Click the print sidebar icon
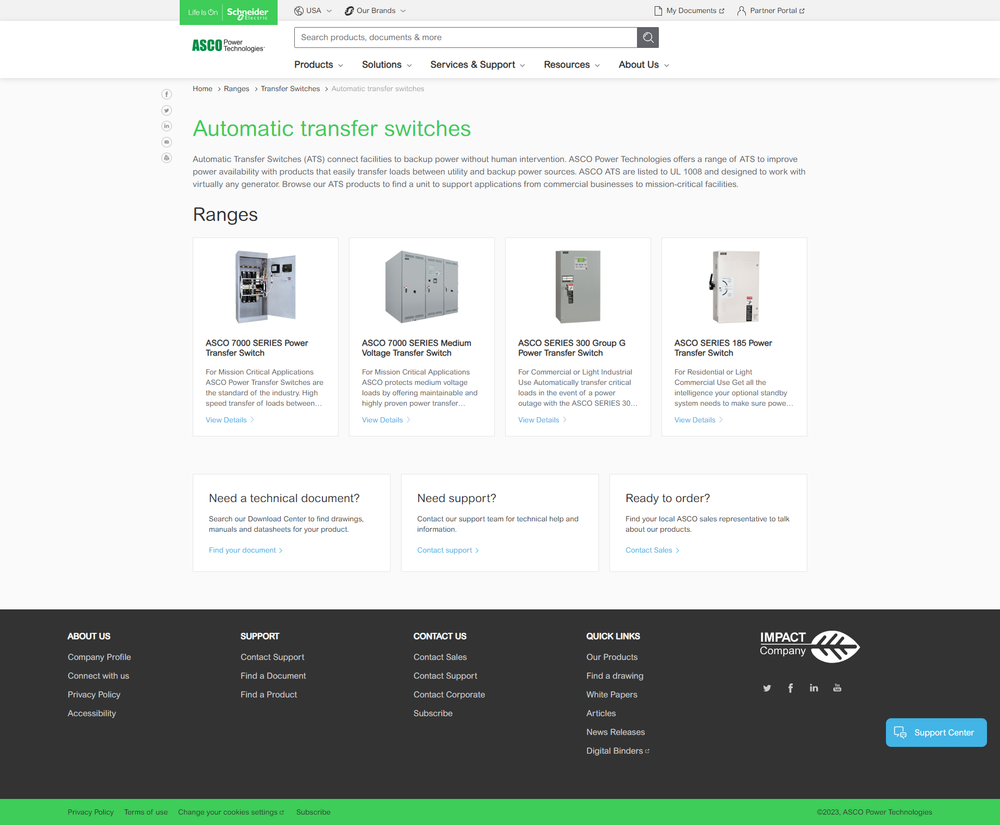The width and height of the screenshot is (1000, 825). (x=166, y=157)
